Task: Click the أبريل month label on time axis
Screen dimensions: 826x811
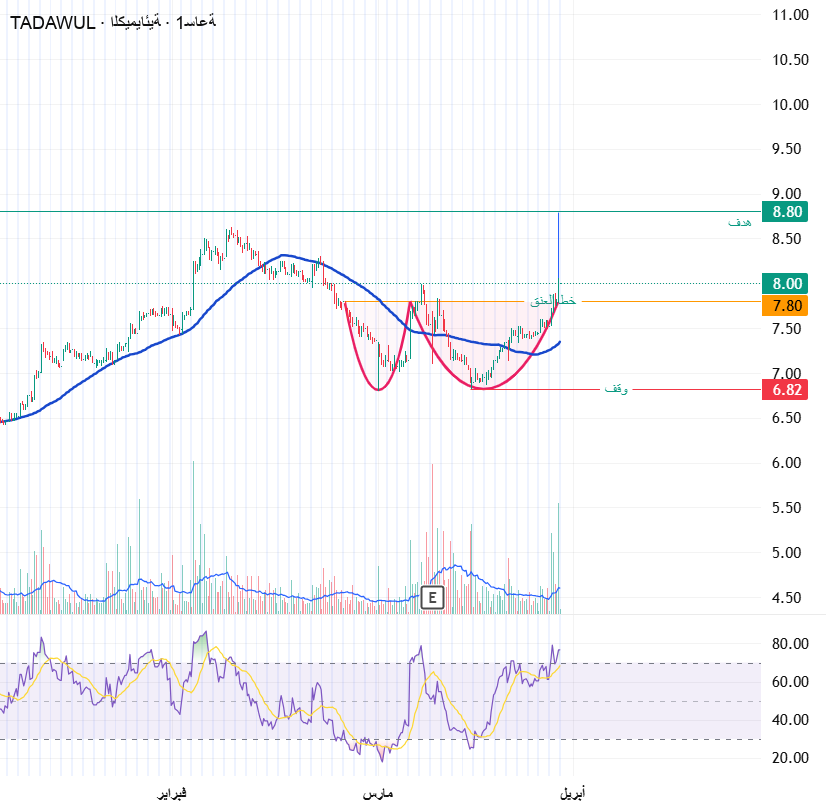Action: click(x=572, y=793)
